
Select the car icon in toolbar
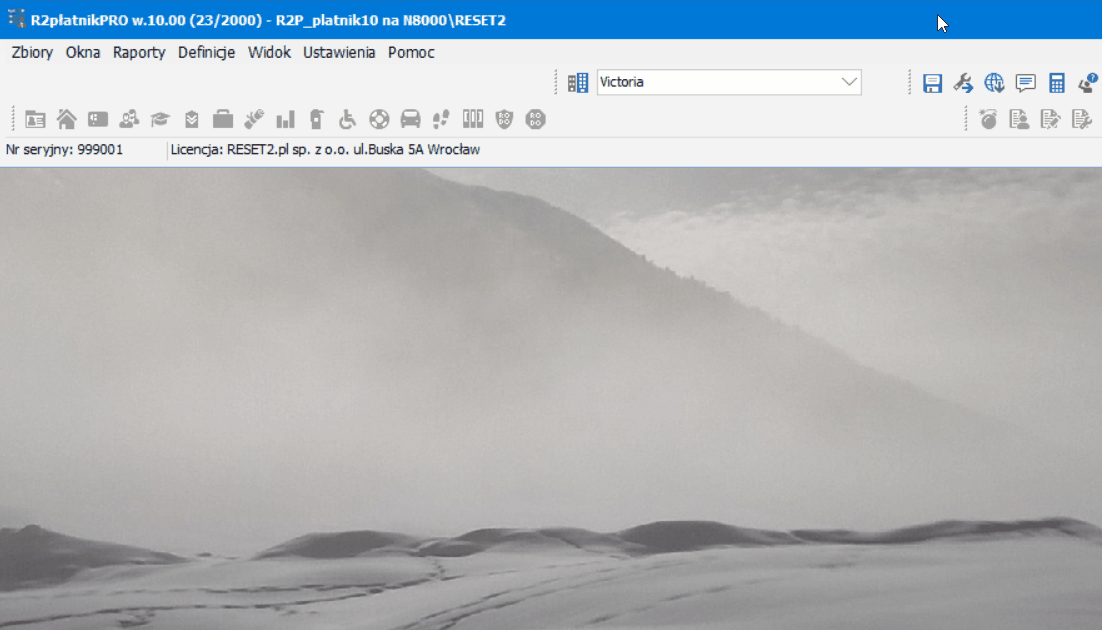point(410,120)
